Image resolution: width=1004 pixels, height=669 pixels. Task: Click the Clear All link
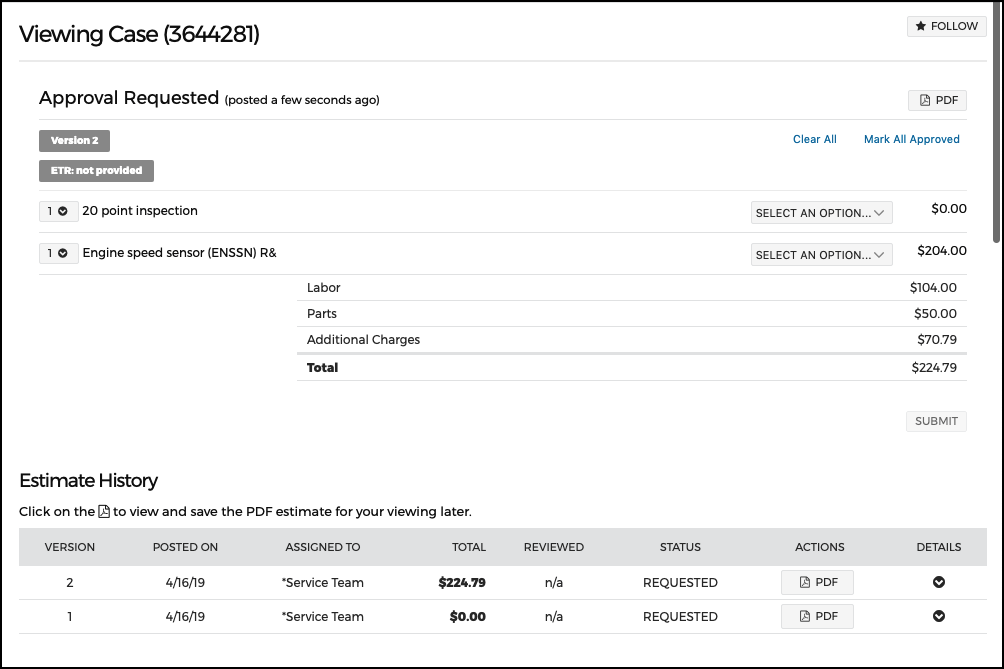814,140
